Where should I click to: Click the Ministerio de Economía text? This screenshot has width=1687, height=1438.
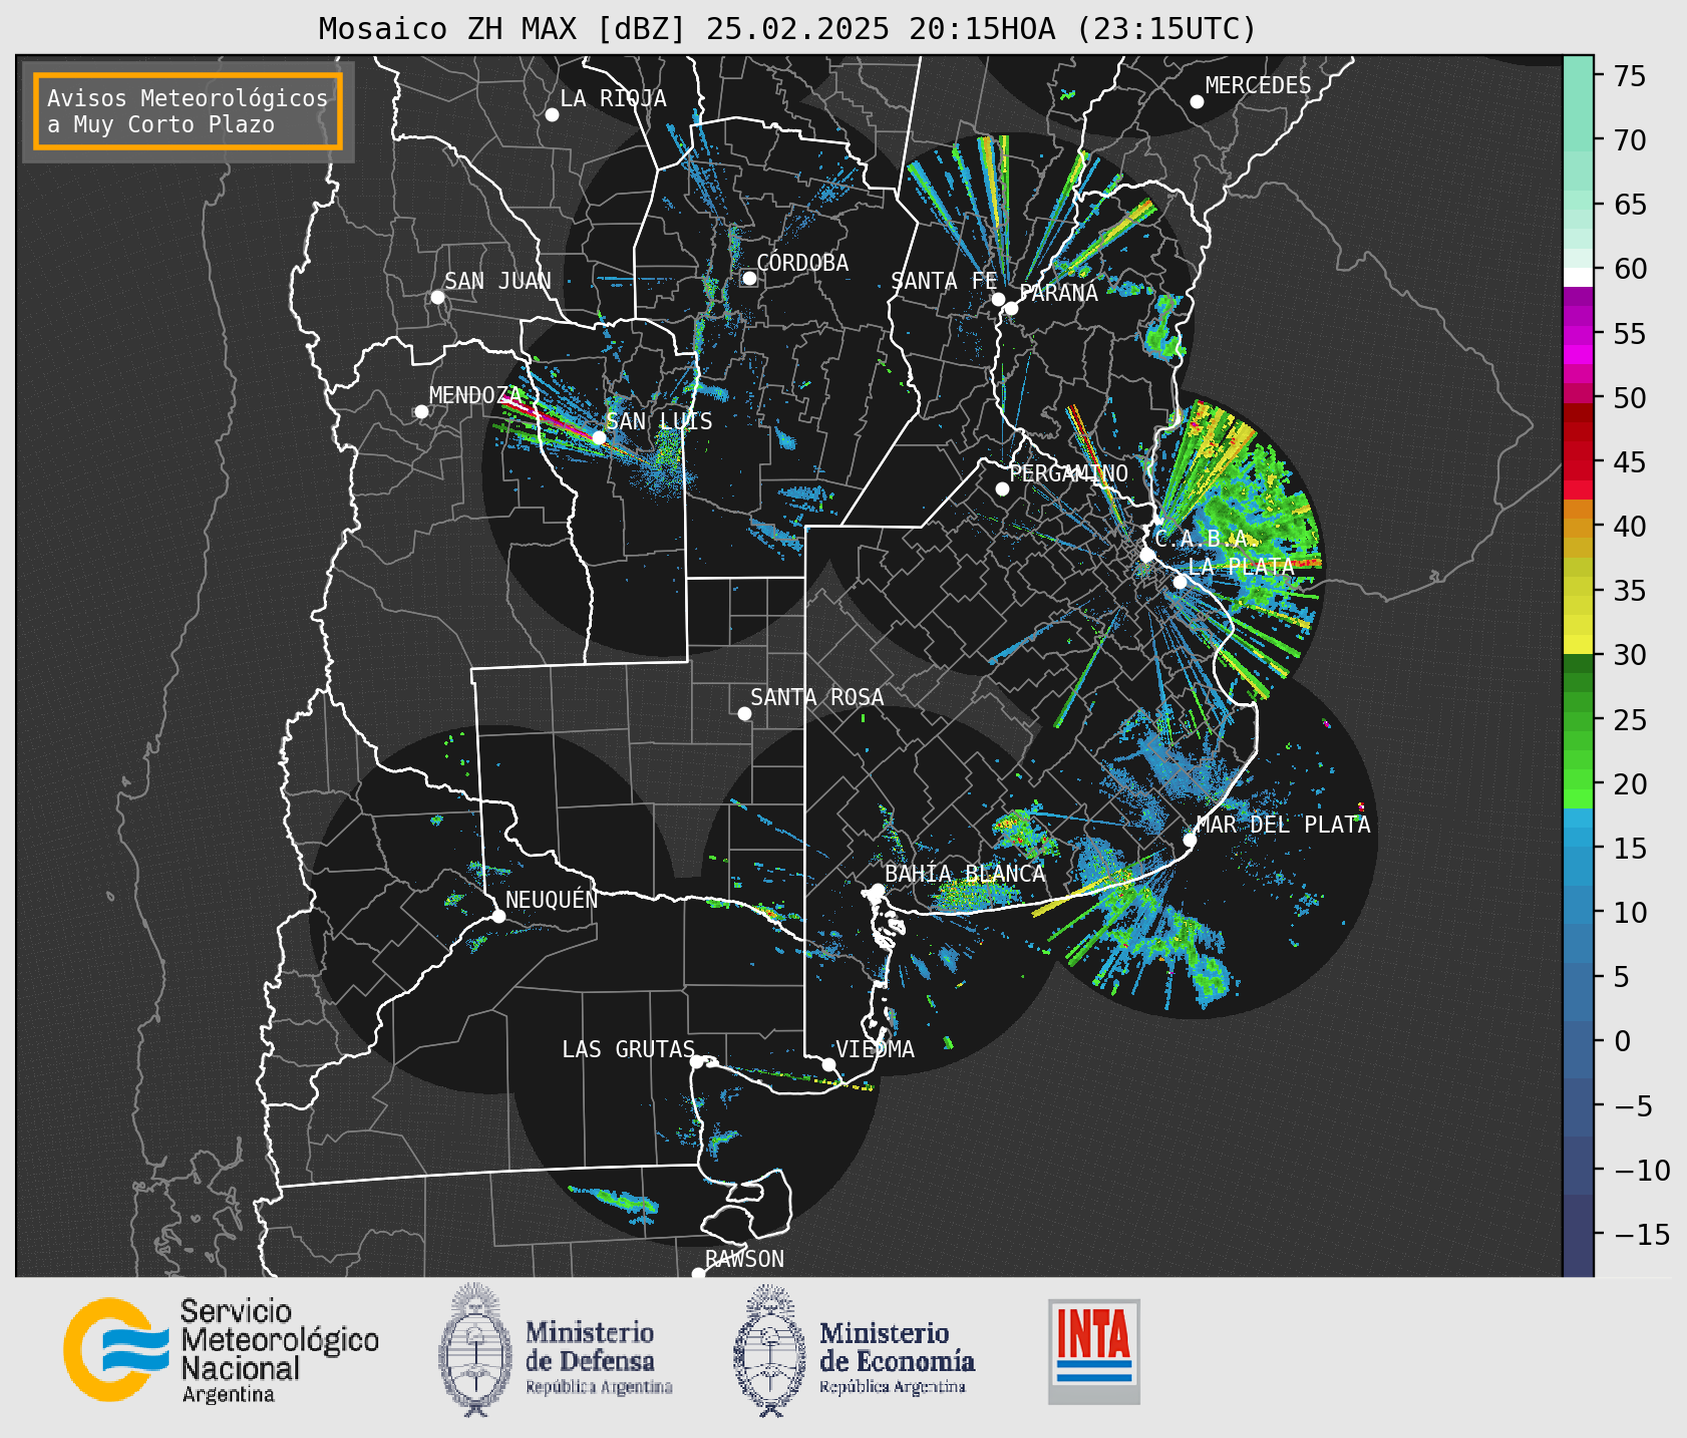pyautogui.click(x=896, y=1347)
